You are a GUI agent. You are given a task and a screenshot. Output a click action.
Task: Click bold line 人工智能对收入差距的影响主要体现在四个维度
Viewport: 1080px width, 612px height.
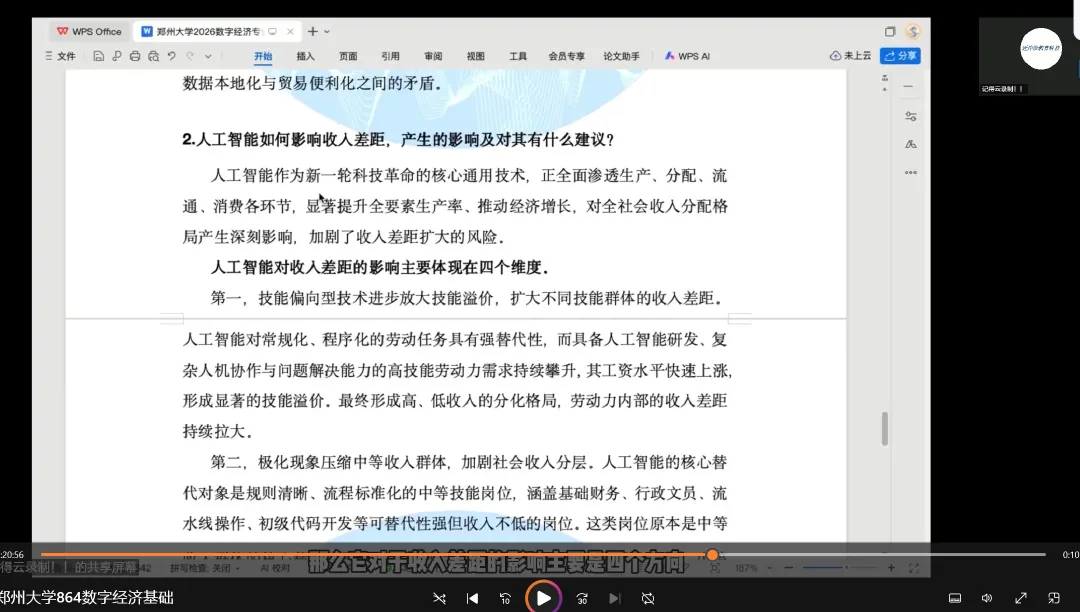click(x=380, y=268)
